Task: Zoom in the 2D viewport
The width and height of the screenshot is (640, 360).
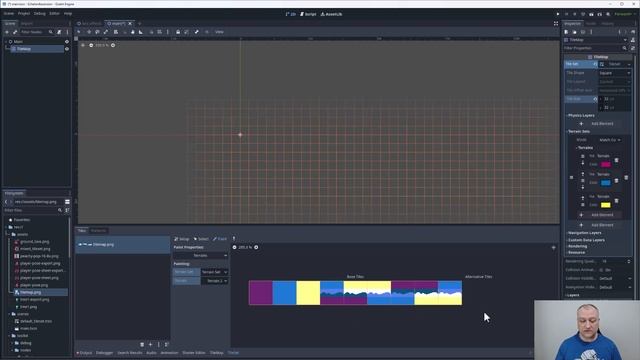Action: tap(113, 45)
